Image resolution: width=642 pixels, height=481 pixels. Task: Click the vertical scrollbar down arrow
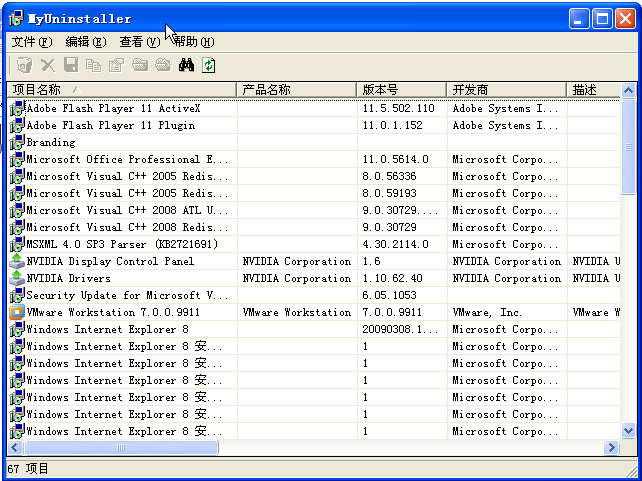tap(628, 431)
